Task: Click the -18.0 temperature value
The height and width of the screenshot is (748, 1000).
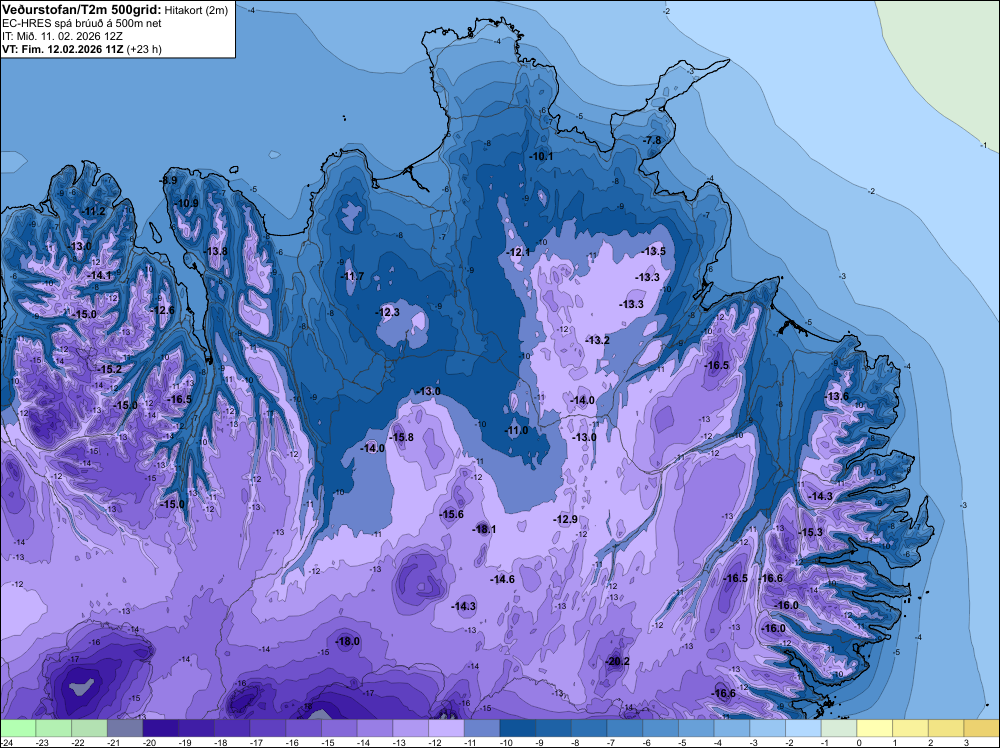Action: point(348,642)
